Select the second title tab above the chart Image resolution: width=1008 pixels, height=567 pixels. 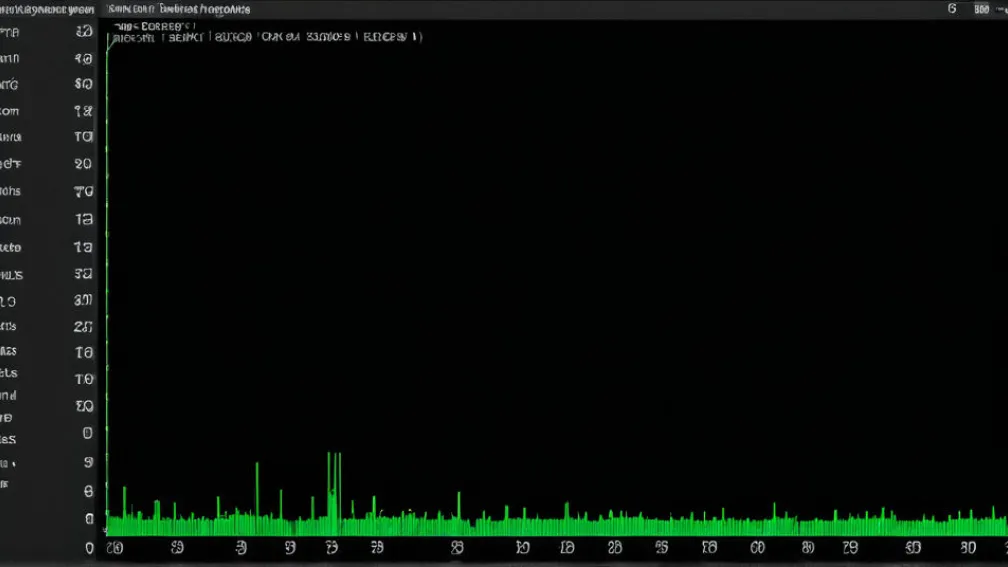[178, 9]
